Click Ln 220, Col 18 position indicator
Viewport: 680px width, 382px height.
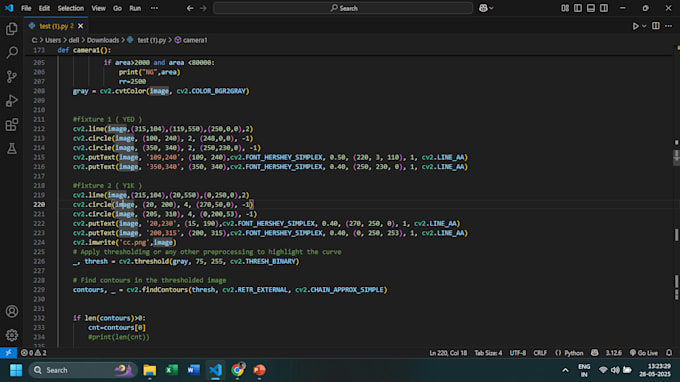(x=448, y=353)
